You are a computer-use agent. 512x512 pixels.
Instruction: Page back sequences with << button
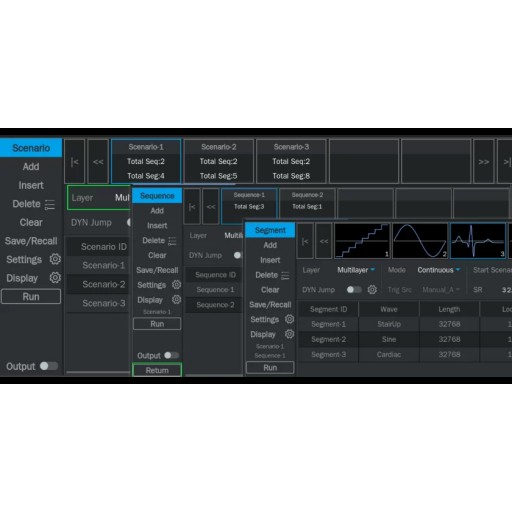(x=211, y=207)
